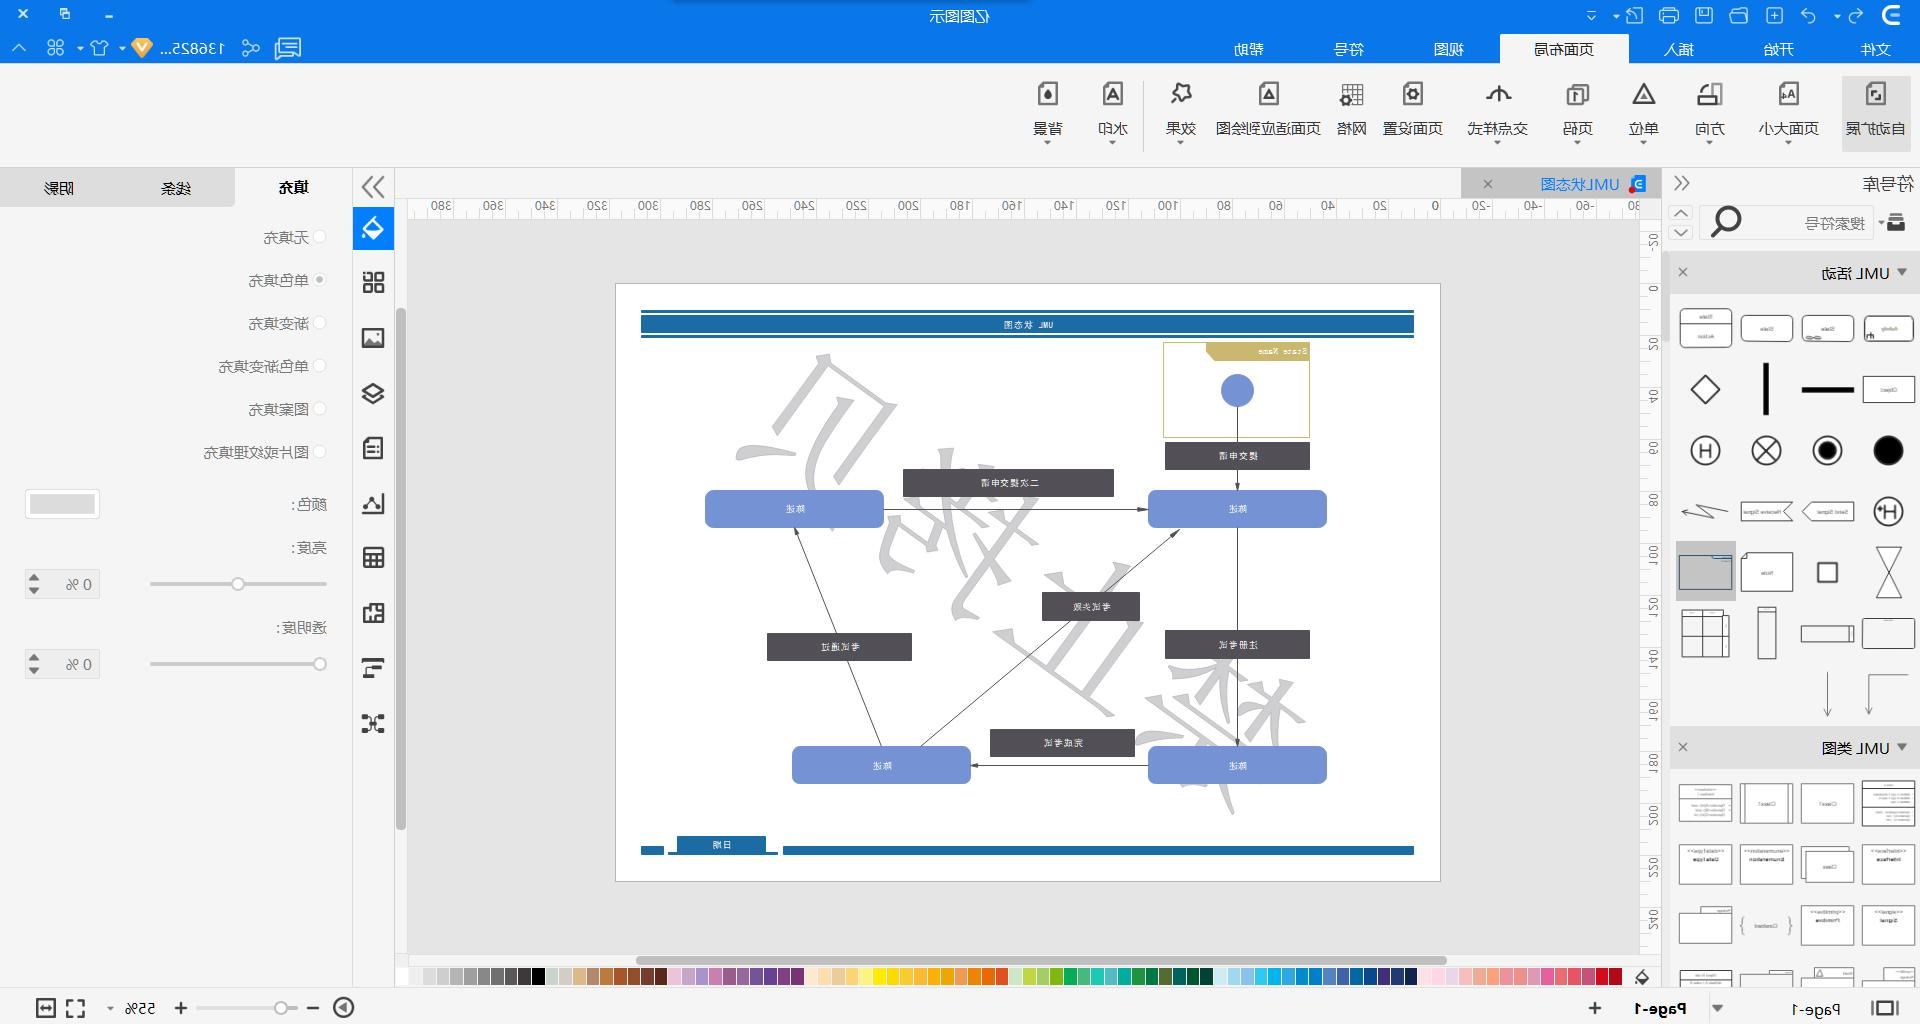Open the page document sidebar panel icon

[x=373, y=448]
